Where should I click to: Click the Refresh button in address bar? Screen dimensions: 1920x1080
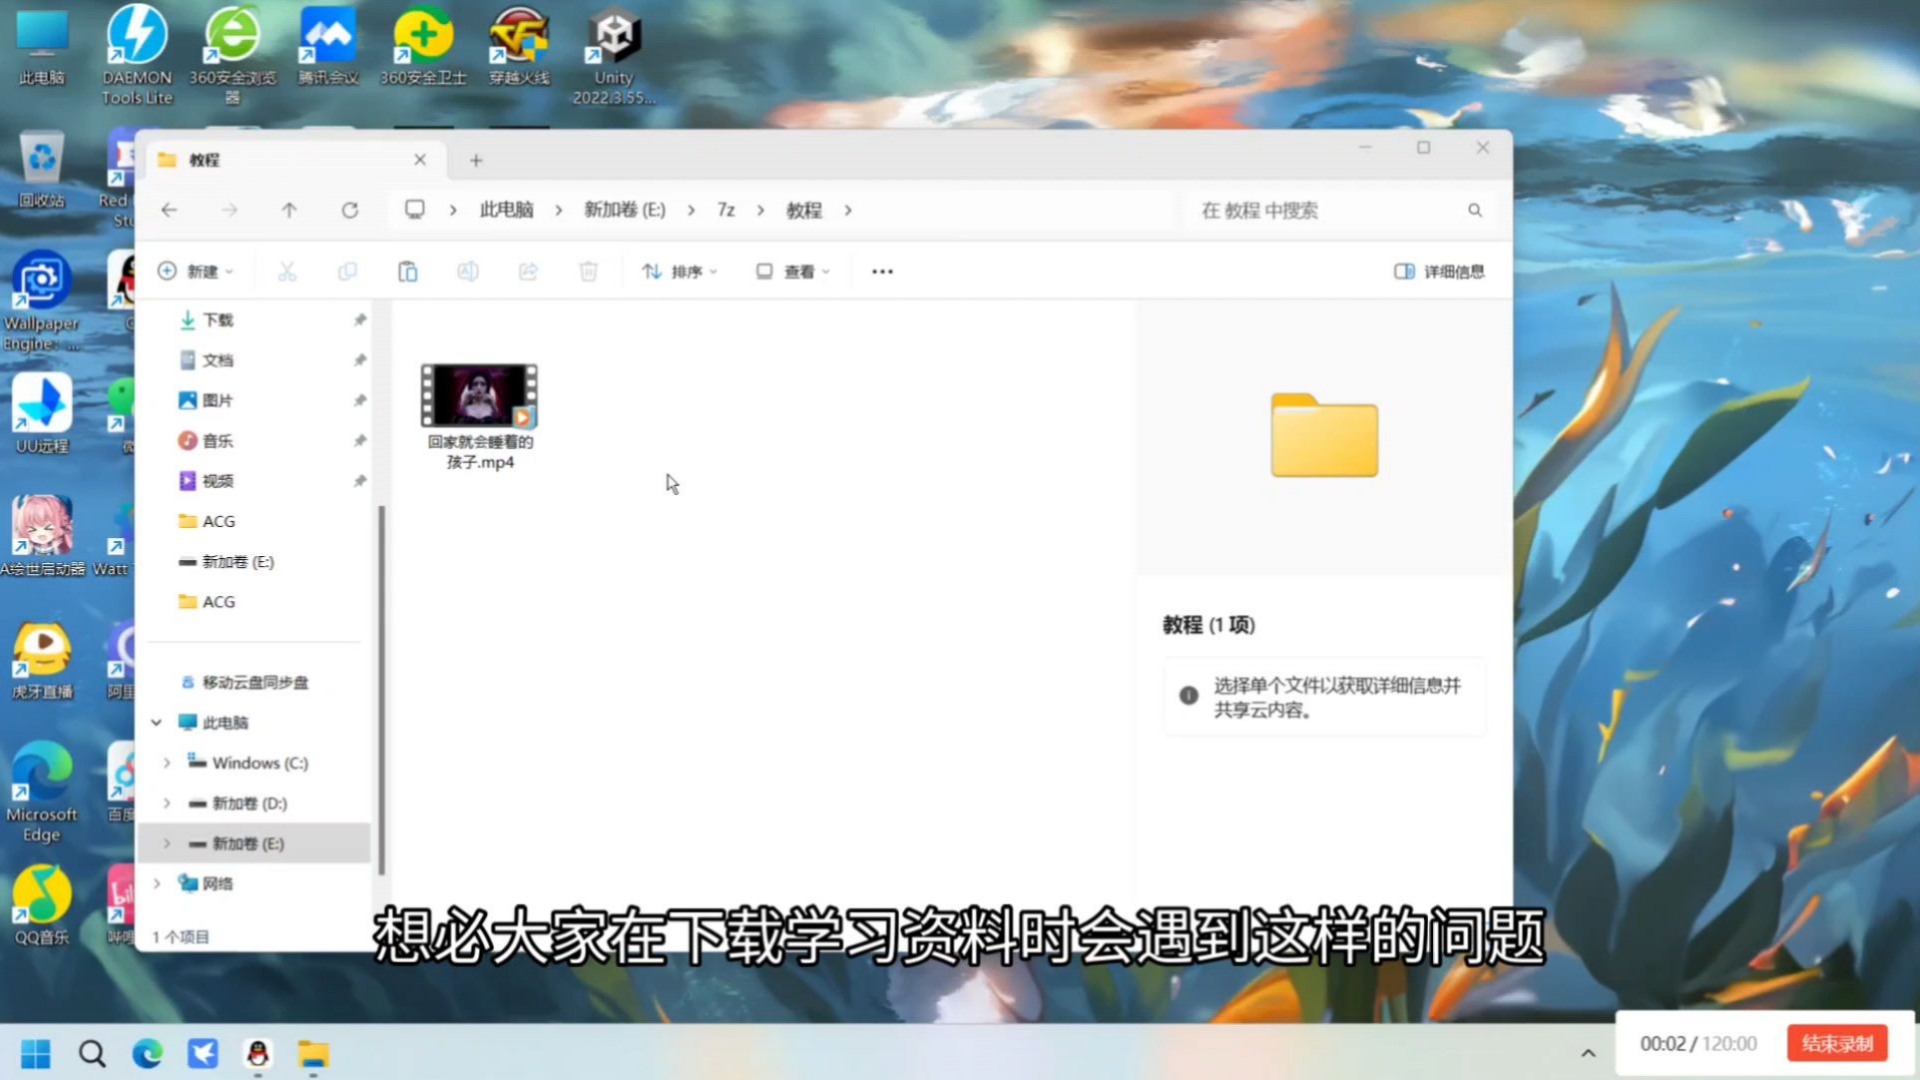[x=349, y=210]
